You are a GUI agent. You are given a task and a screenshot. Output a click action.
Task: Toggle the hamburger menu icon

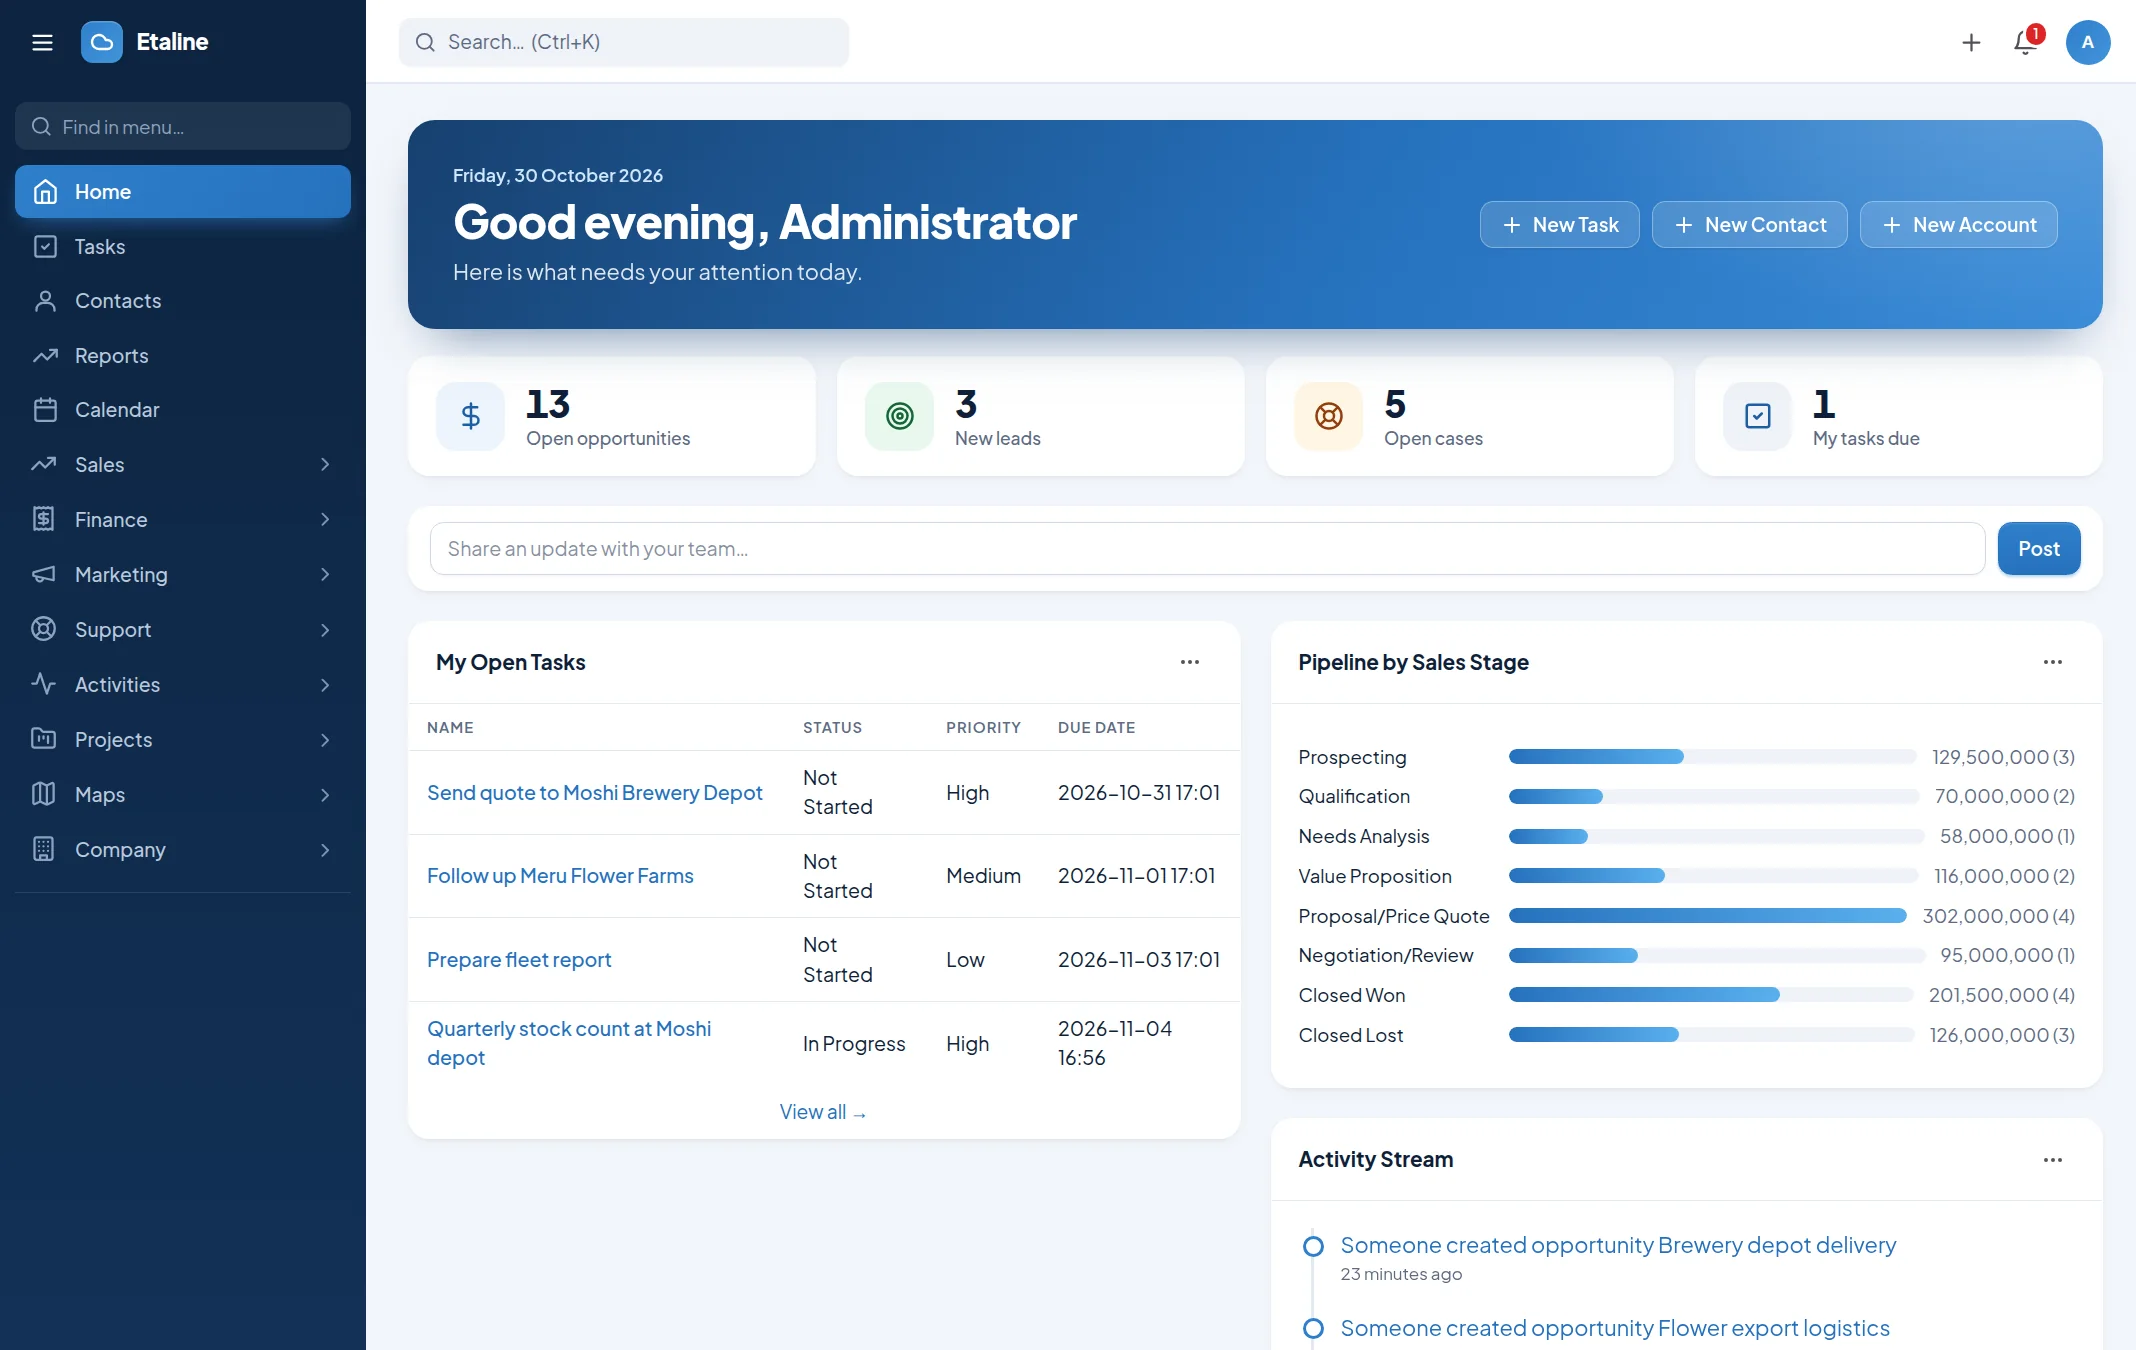(42, 42)
